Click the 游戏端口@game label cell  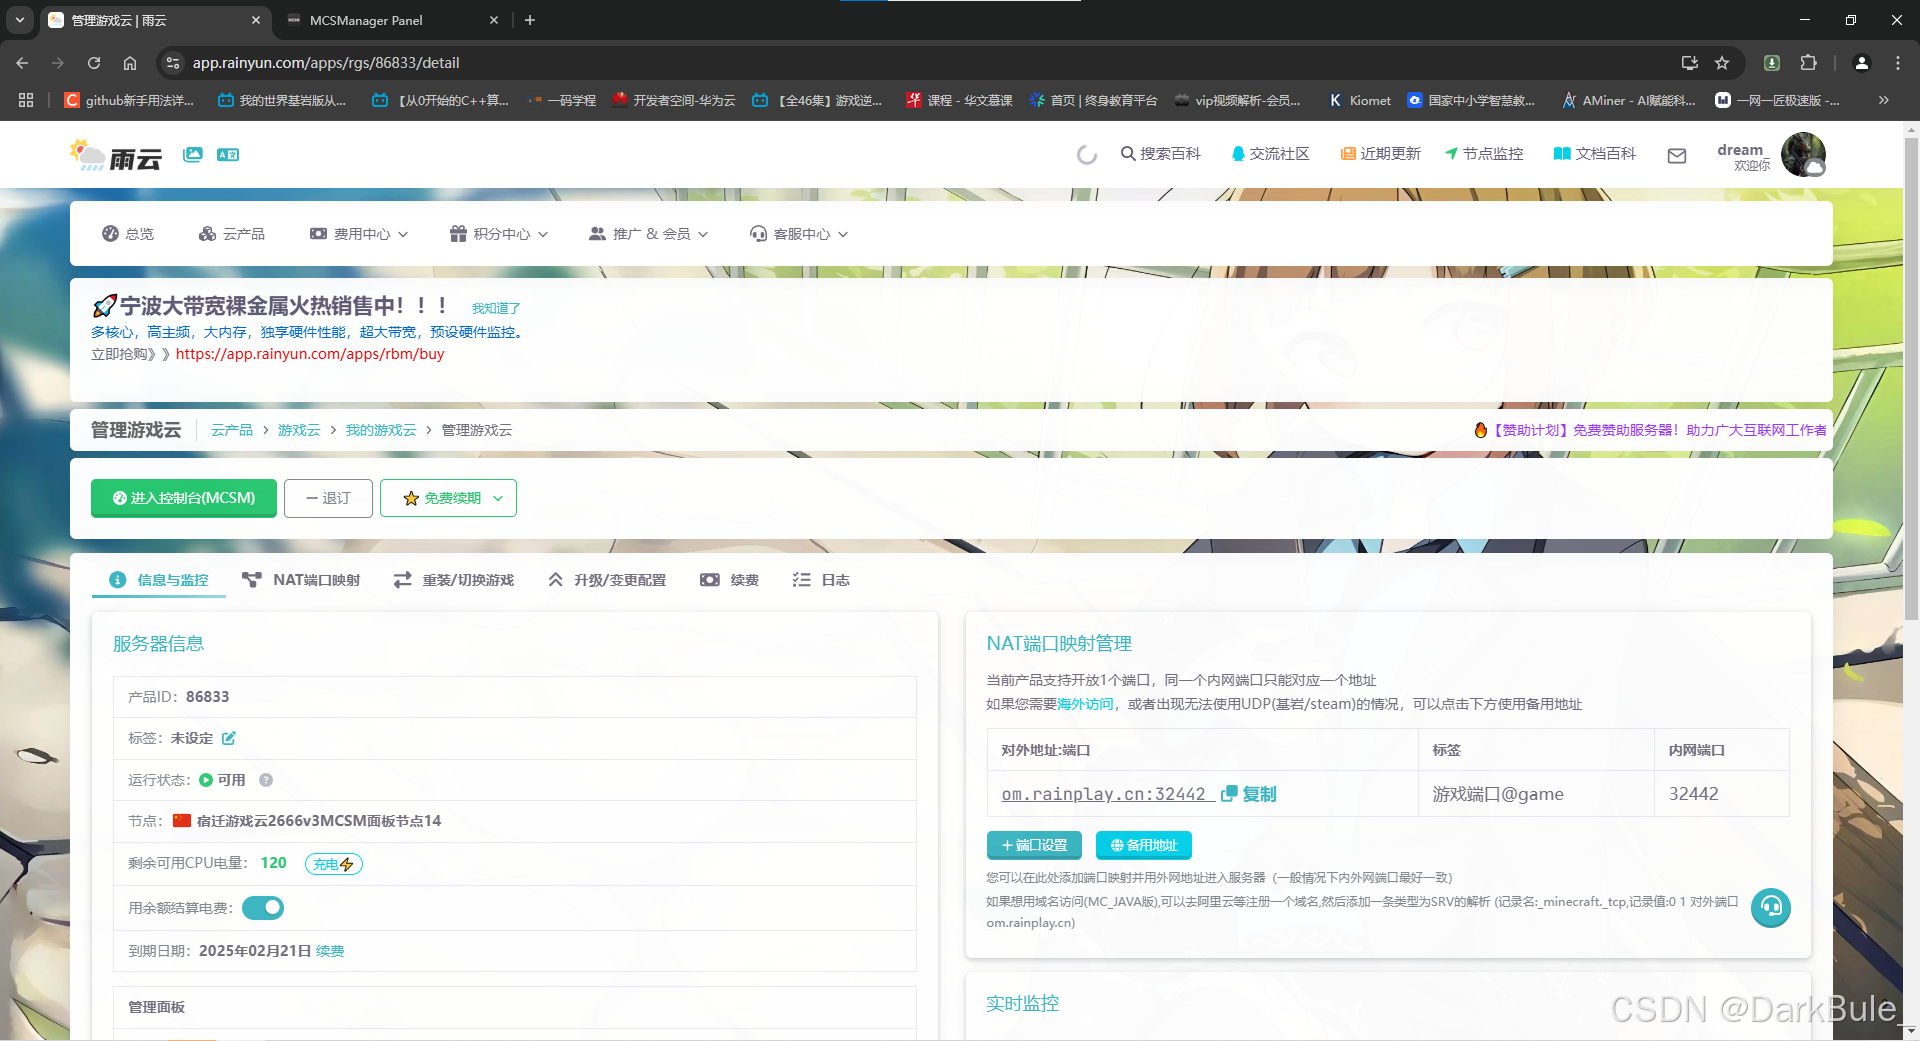1536,794
